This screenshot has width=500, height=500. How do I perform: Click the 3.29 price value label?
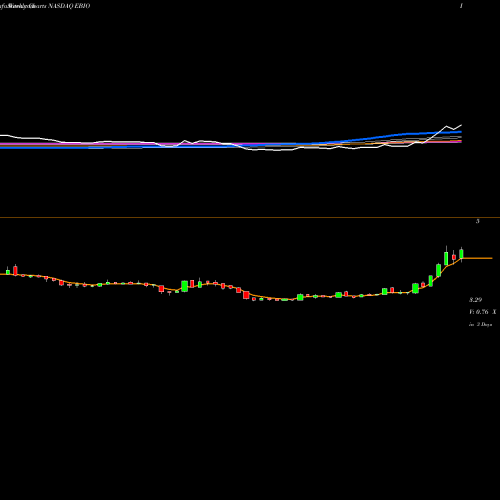(476, 300)
